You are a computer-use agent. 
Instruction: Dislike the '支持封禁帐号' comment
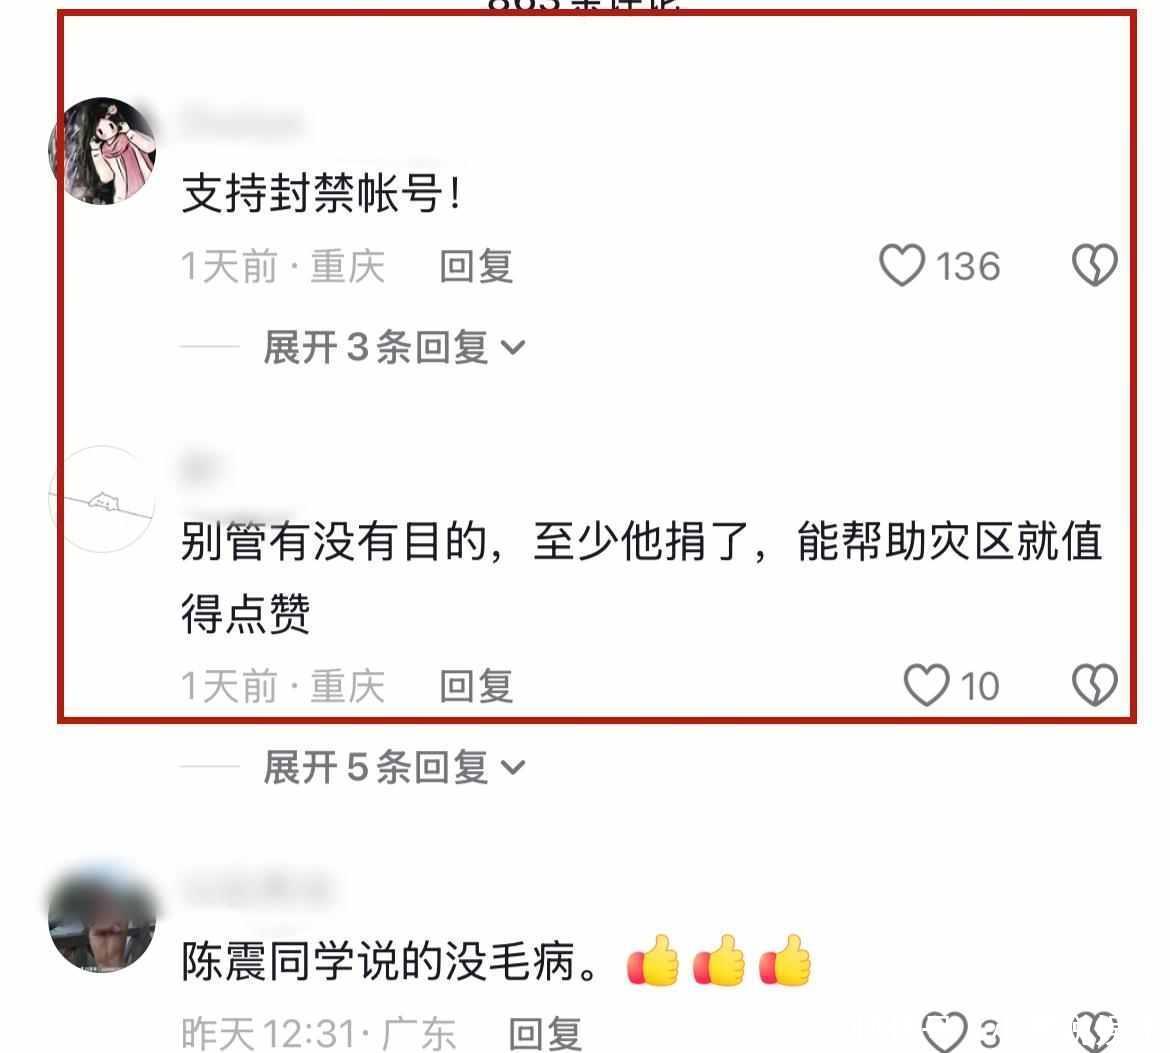point(1095,266)
